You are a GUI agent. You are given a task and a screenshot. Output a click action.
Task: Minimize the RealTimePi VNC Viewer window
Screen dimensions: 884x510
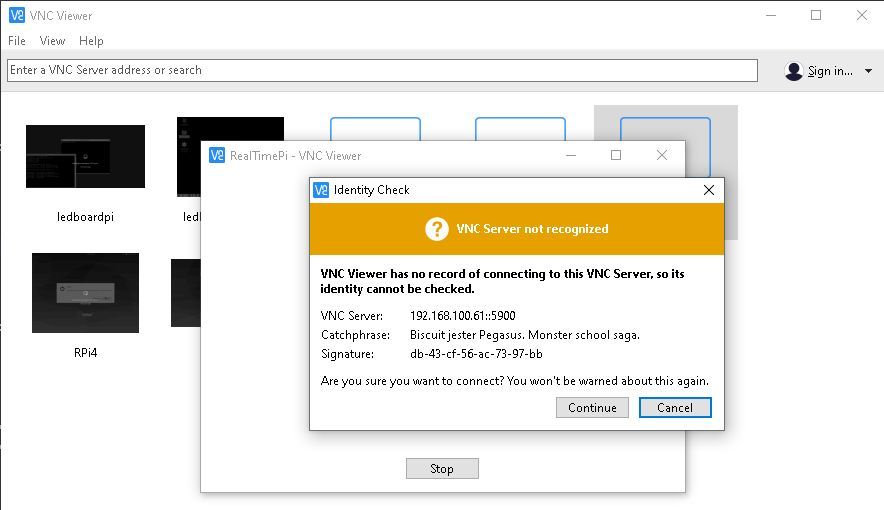(x=571, y=155)
